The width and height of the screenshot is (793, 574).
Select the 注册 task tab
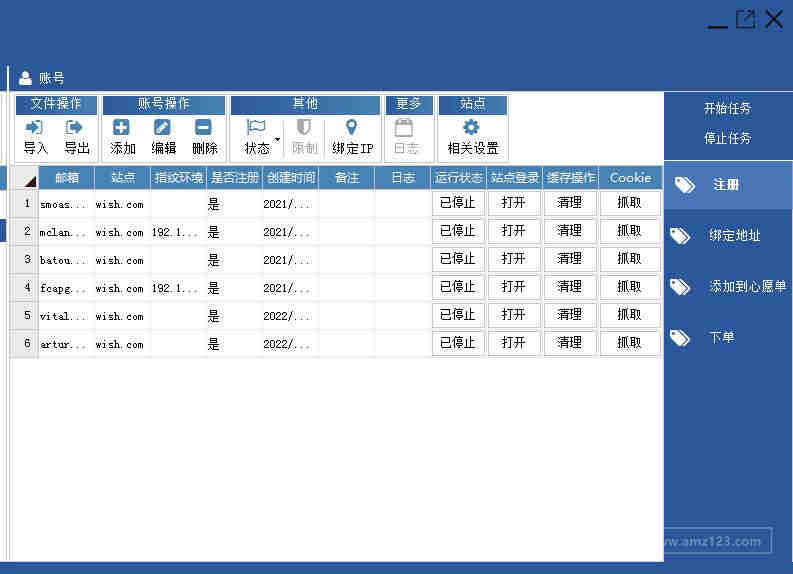tap(728, 185)
